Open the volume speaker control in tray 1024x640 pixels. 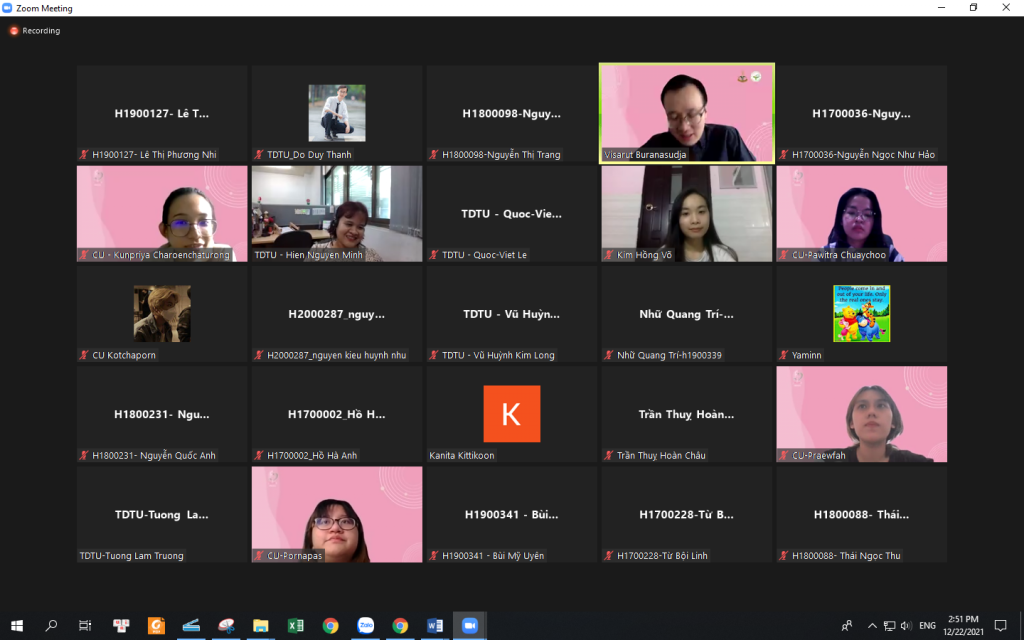coord(906,626)
